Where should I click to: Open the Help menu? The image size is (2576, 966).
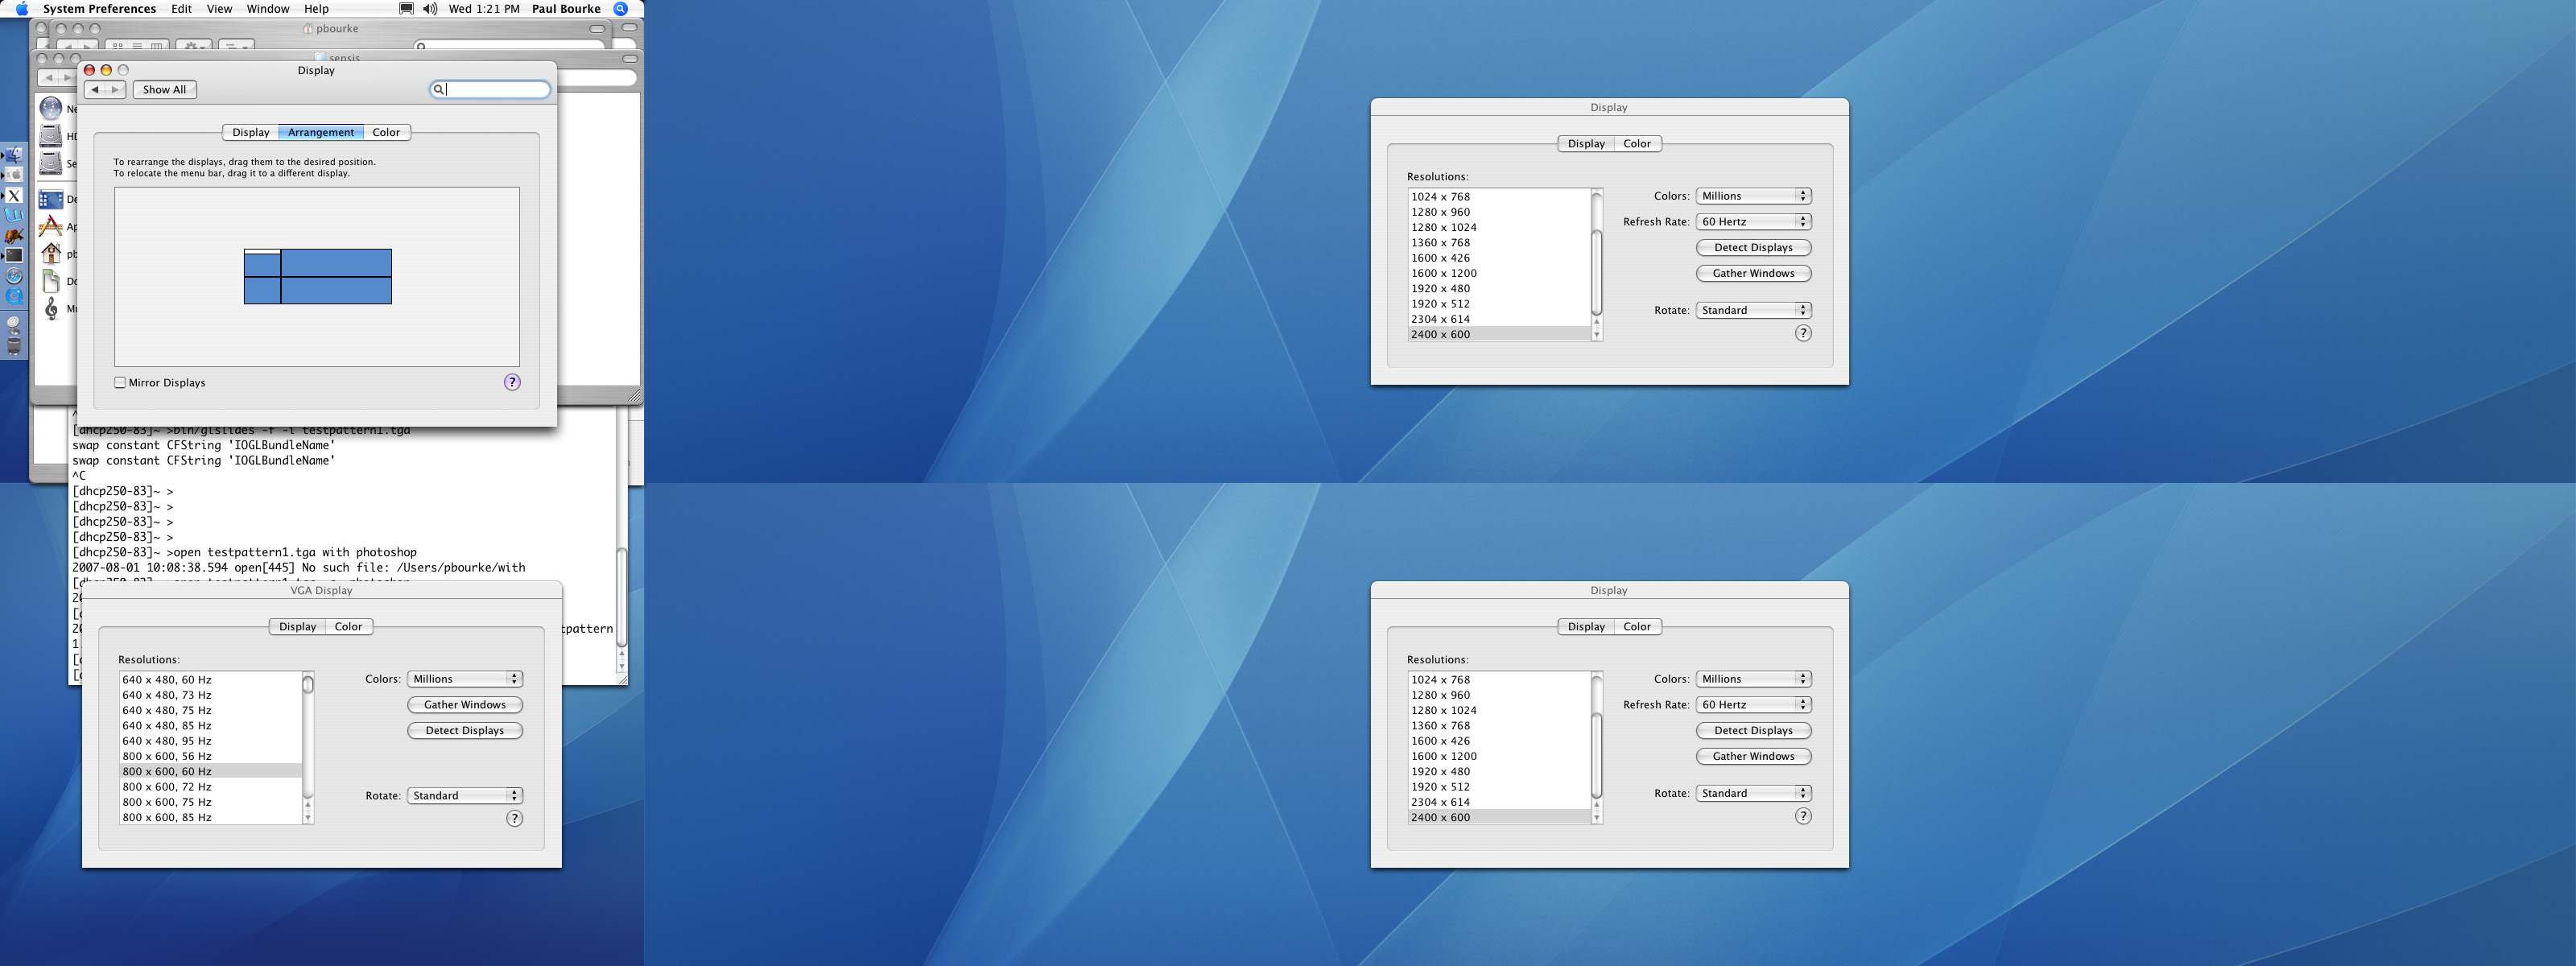point(316,8)
